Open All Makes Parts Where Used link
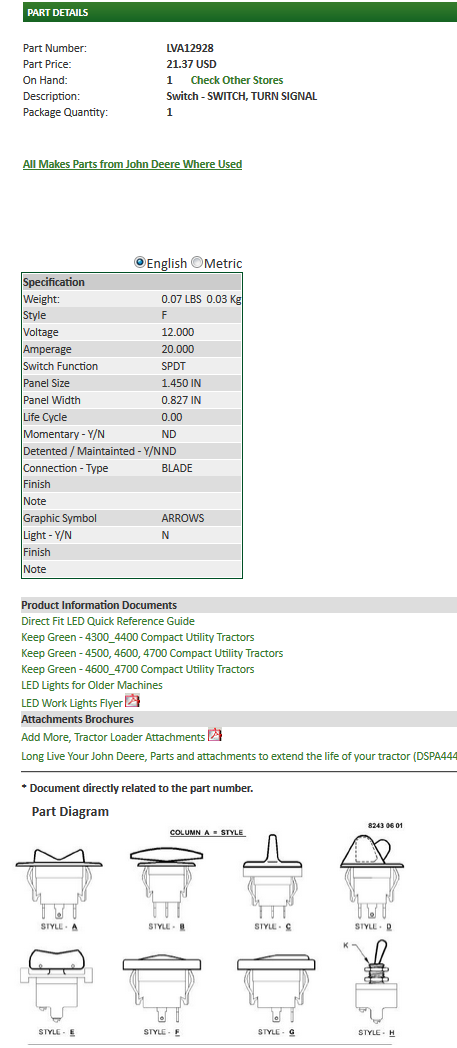 [132, 164]
